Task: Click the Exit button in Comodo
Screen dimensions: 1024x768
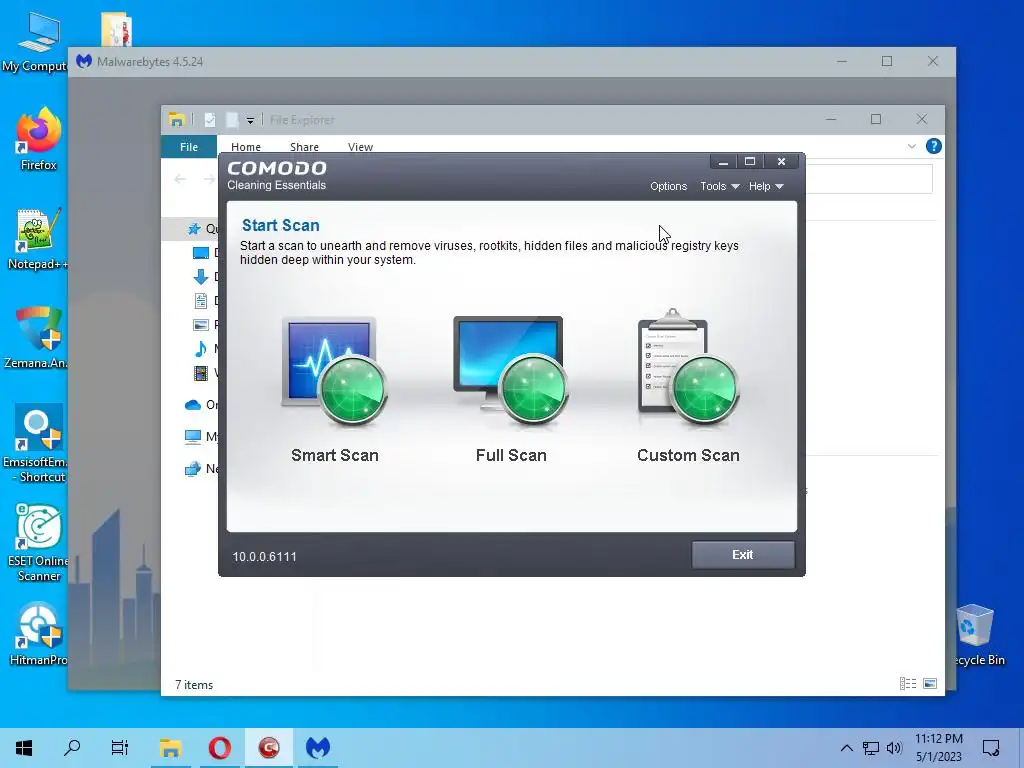Action: pyautogui.click(x=743, y=554)
